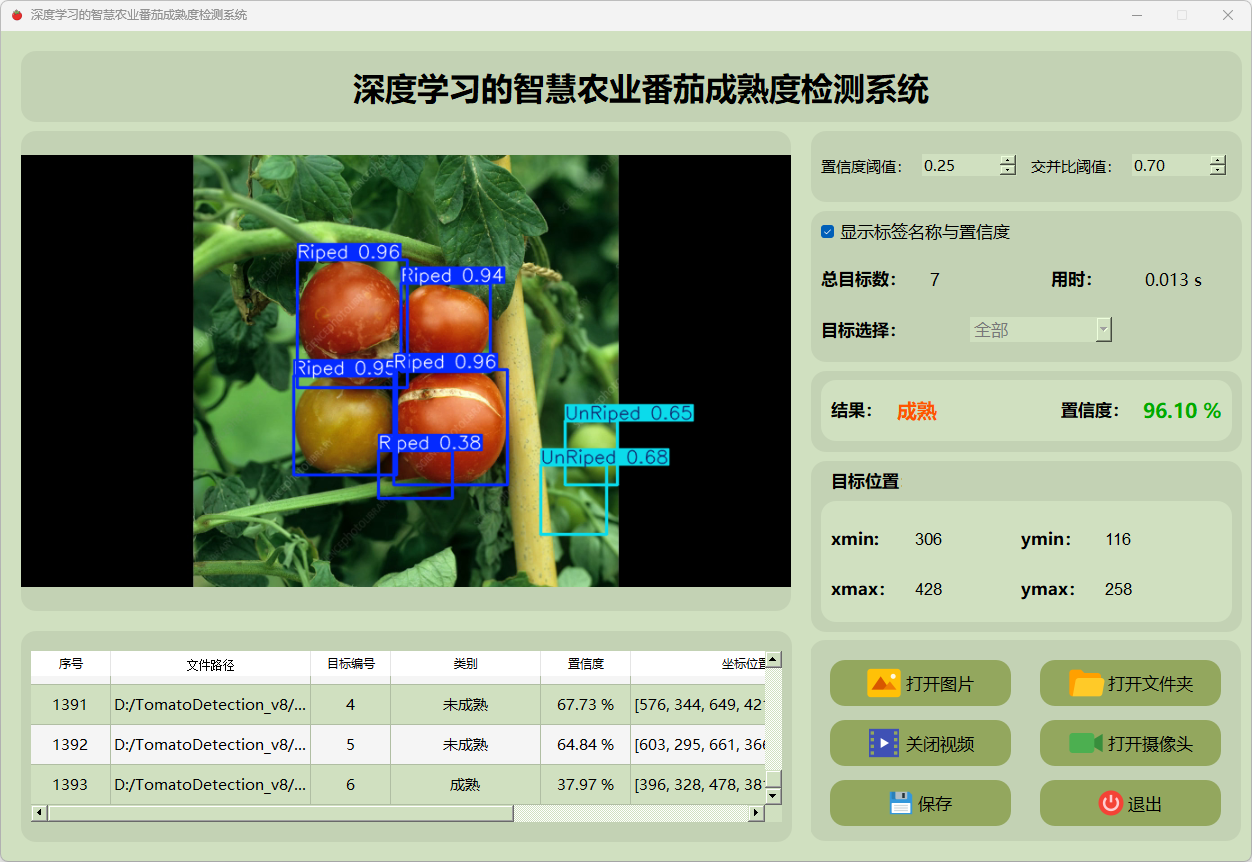The height and width of the screenshot is (862, 1252).
Task: Click the confidence threshold input field showing 0.25
Action: (x=958, y=166)
